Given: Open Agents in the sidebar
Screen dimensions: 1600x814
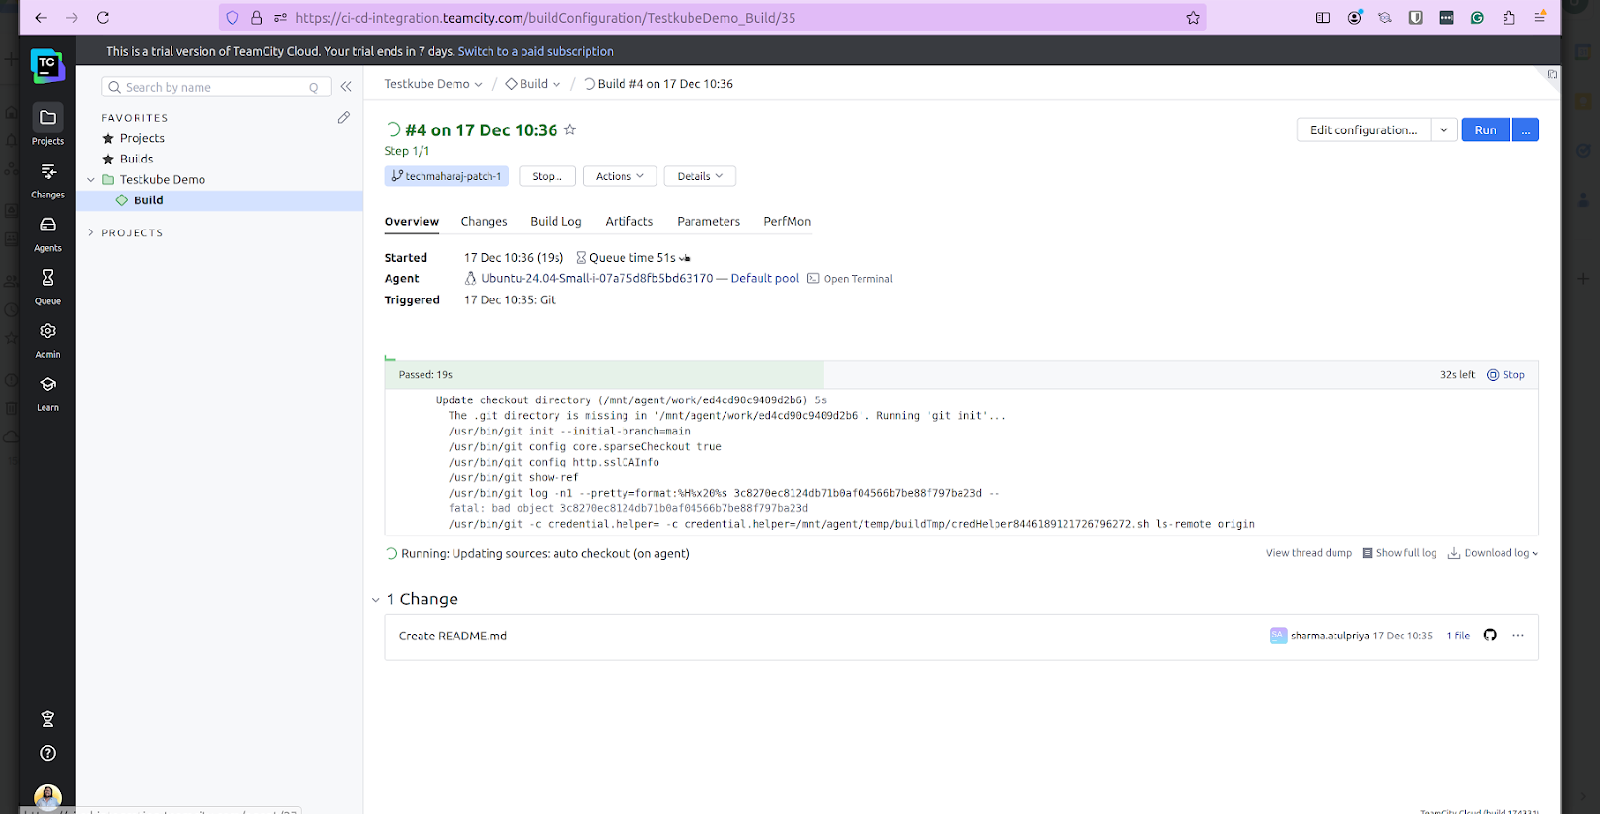Looking at the screenshot, I should (x=48, y=233).
